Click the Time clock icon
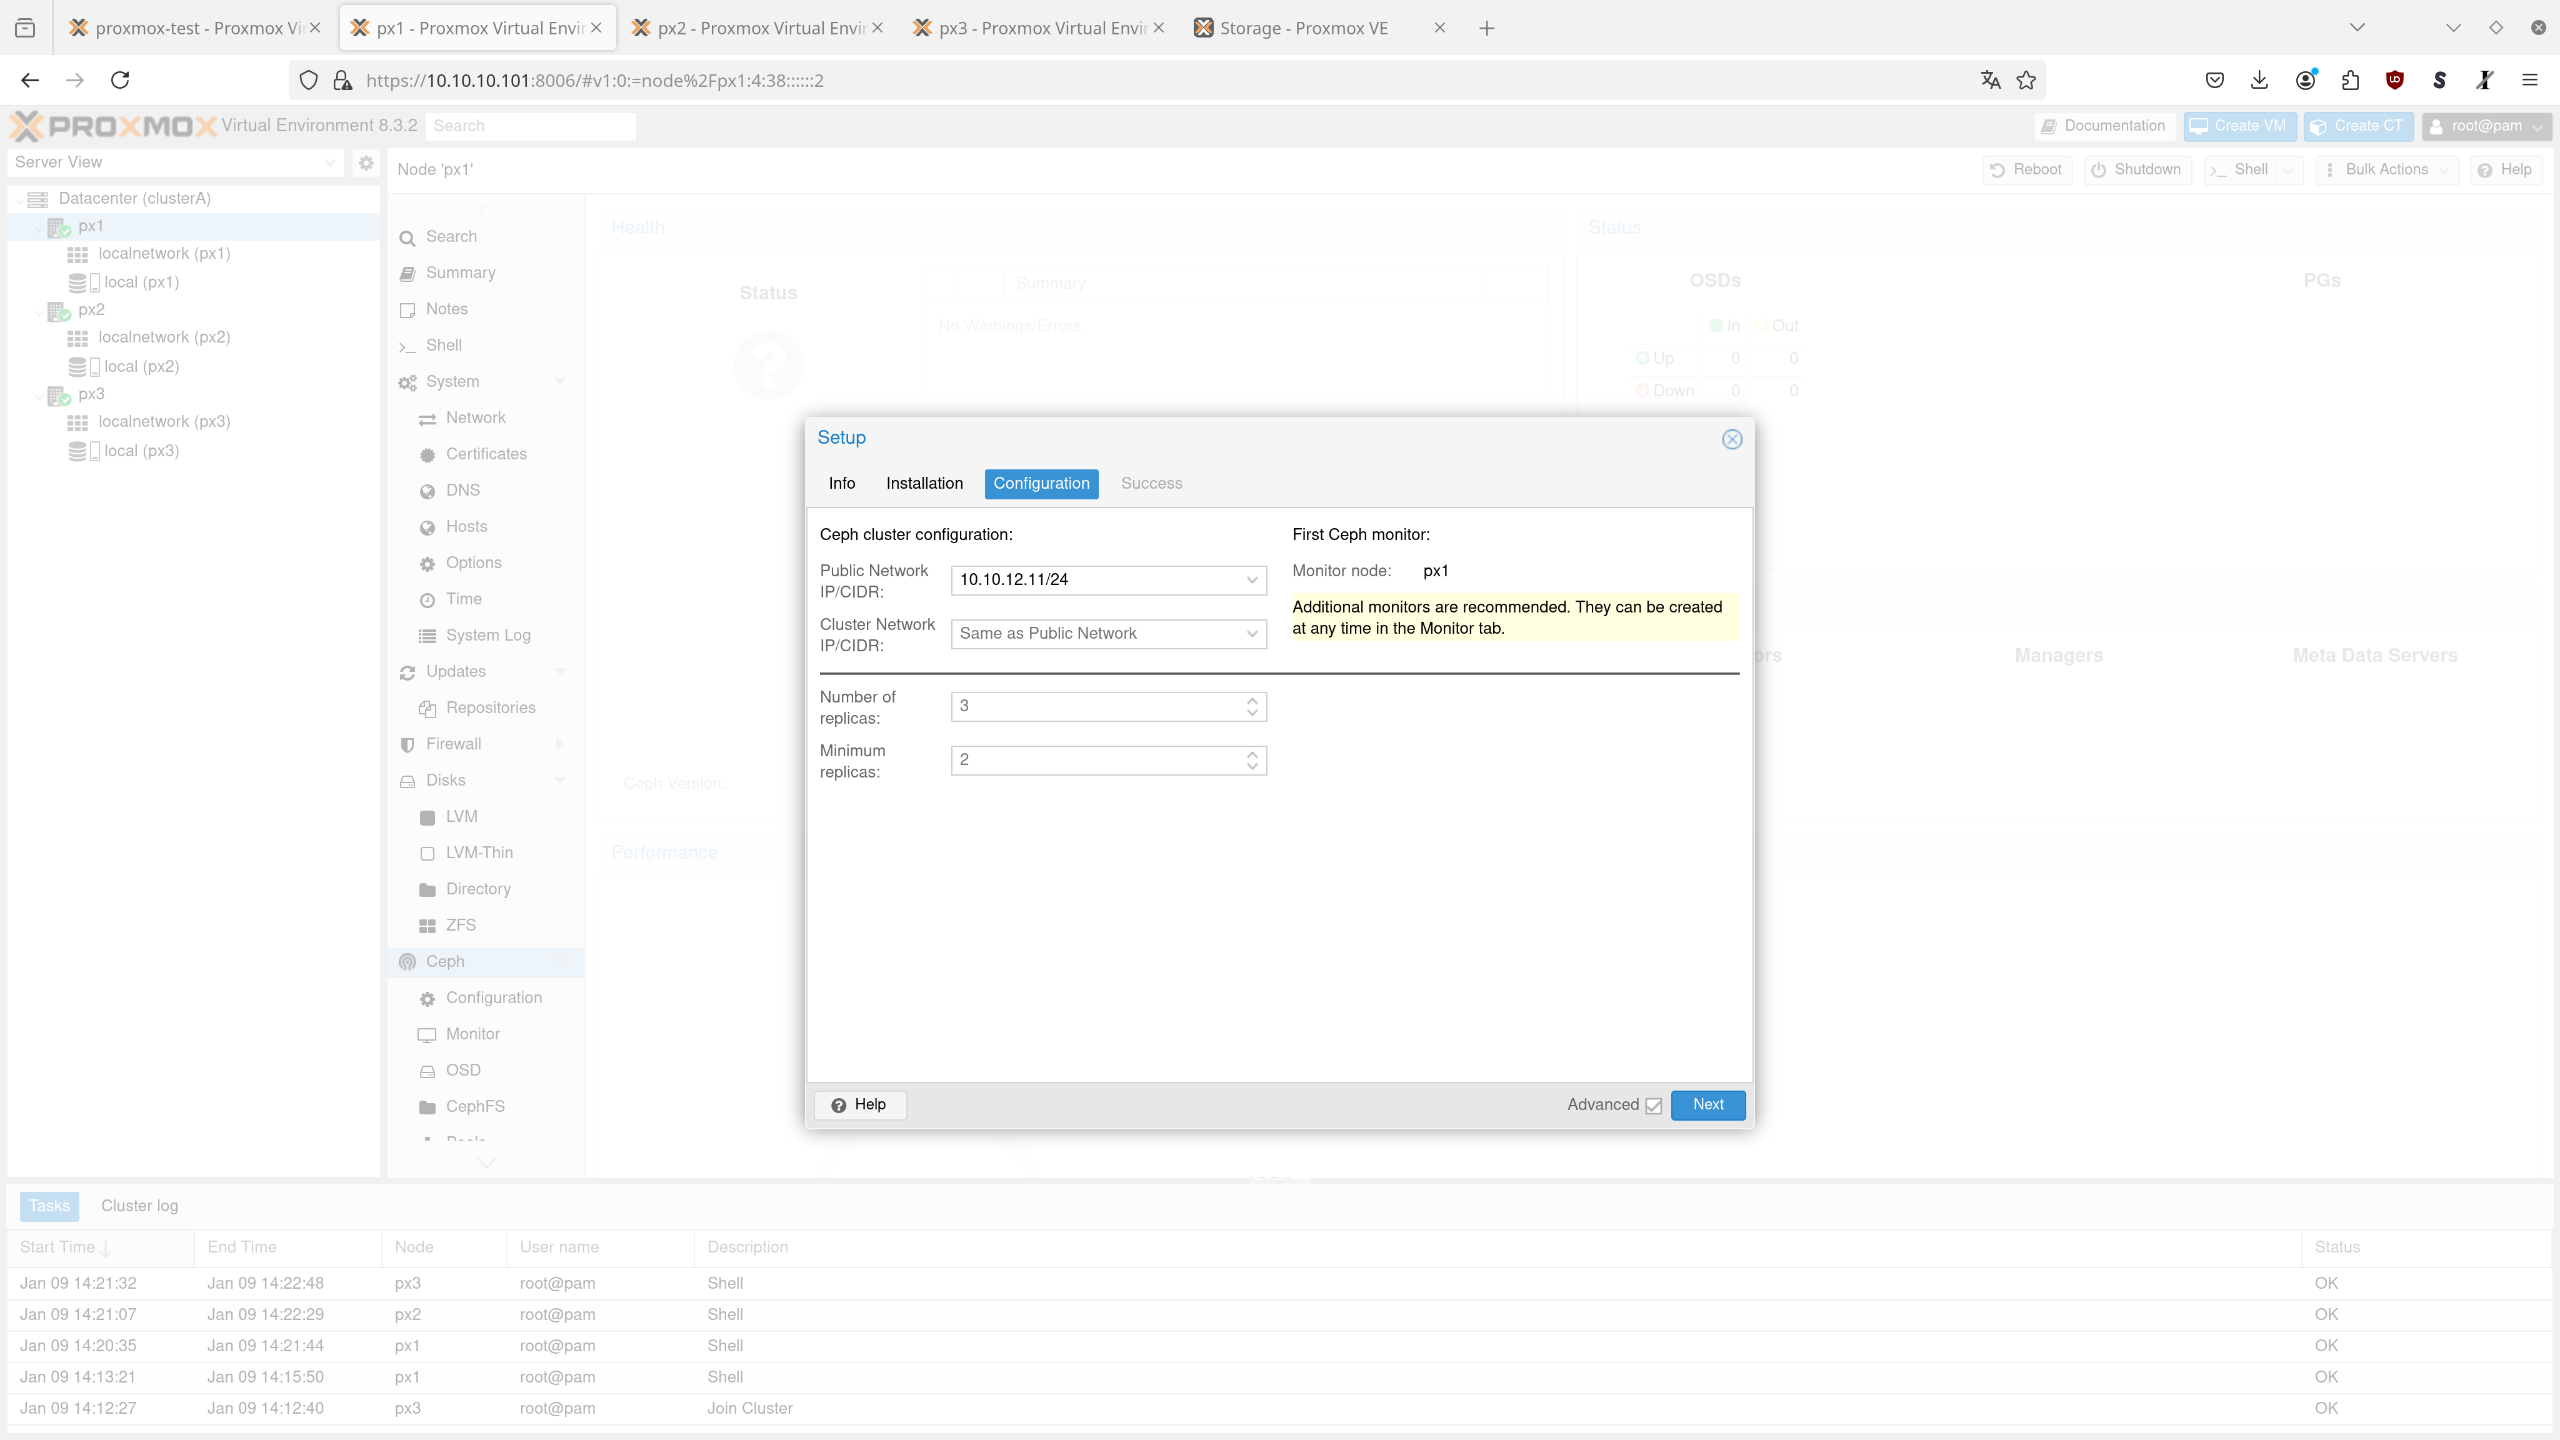Image resolution: width=2560 pixels, height=1440 pixels. point(427,600)
